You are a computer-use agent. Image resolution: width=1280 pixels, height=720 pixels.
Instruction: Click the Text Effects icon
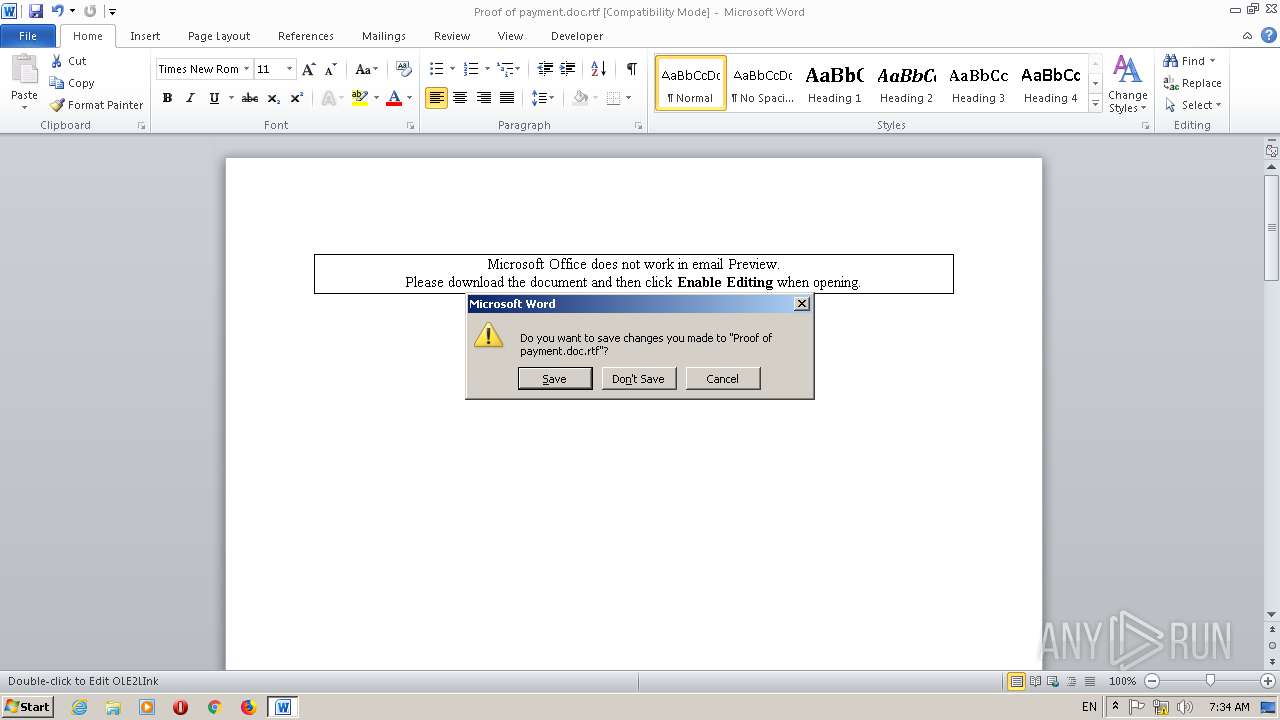pyautogui.click(x=329, y=98)
